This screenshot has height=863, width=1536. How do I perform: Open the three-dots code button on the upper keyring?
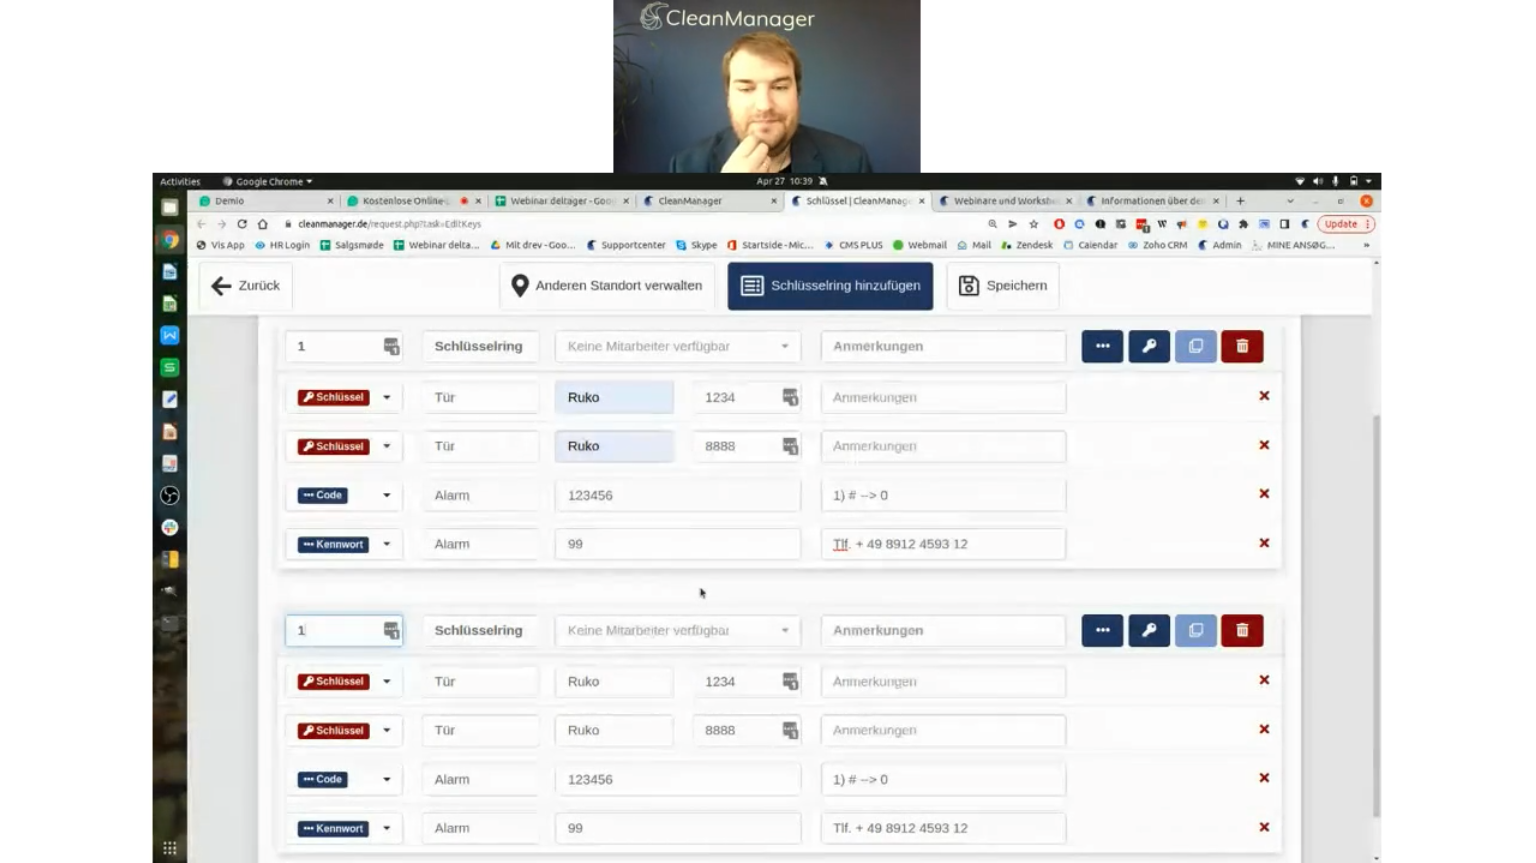point(1102,346)
